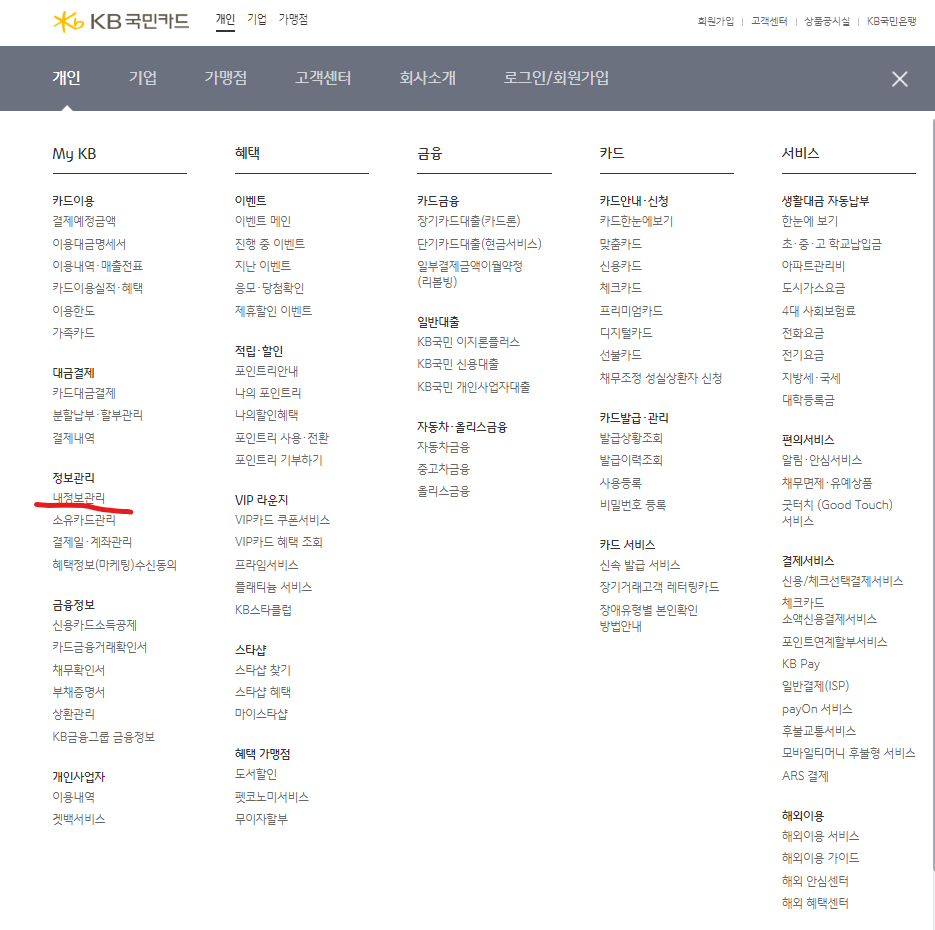Open the 고객센터 tab in the gray bar
The width and height of the screenshot is (935, 930).
tap(323, 78)
